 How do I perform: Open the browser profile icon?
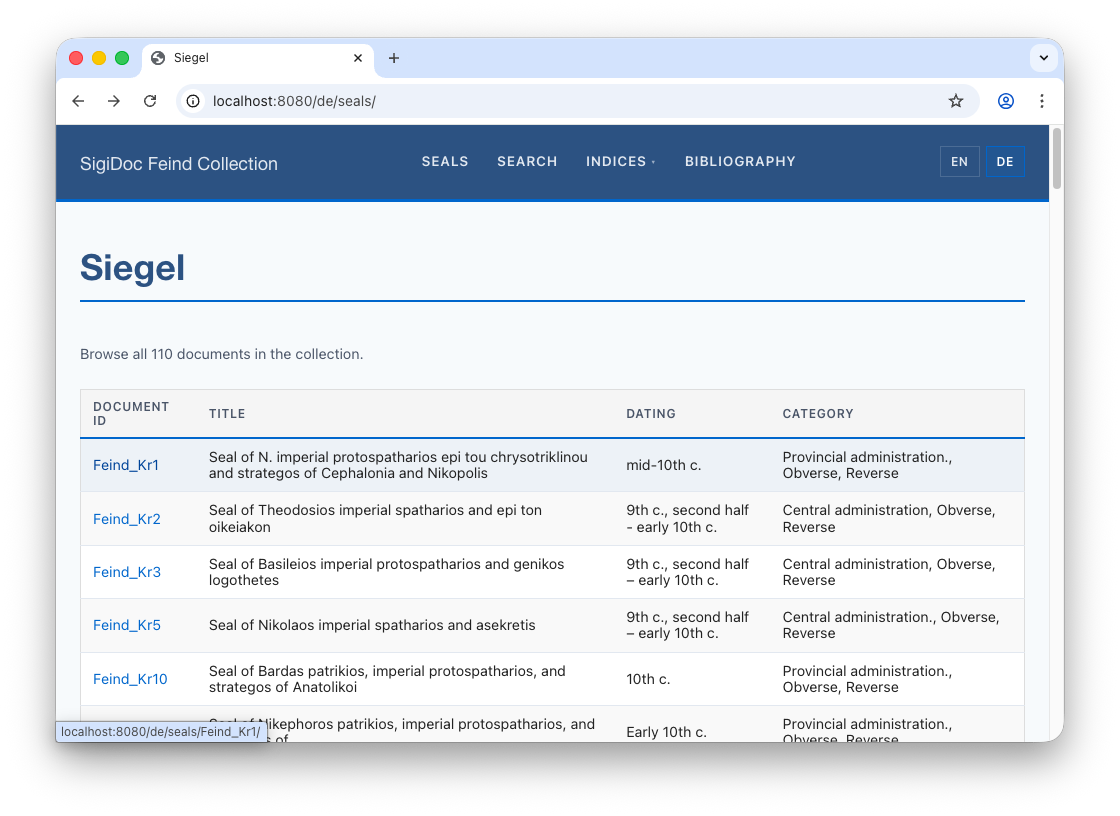pyautogui.click(x=1006, y=101)
